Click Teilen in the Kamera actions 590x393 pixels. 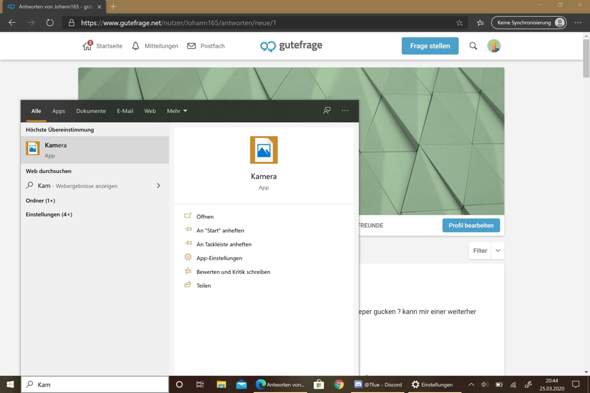click(204, 285)
